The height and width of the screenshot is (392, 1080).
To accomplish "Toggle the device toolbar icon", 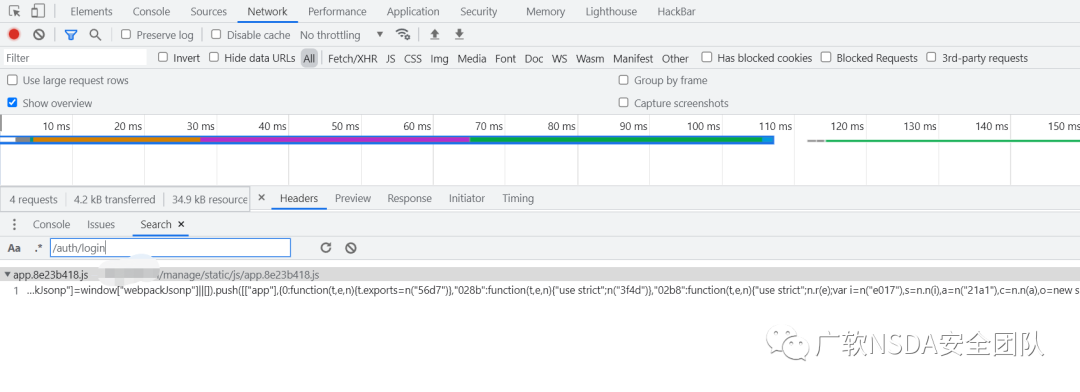I will pyautogui.click(x=38, y=11).
